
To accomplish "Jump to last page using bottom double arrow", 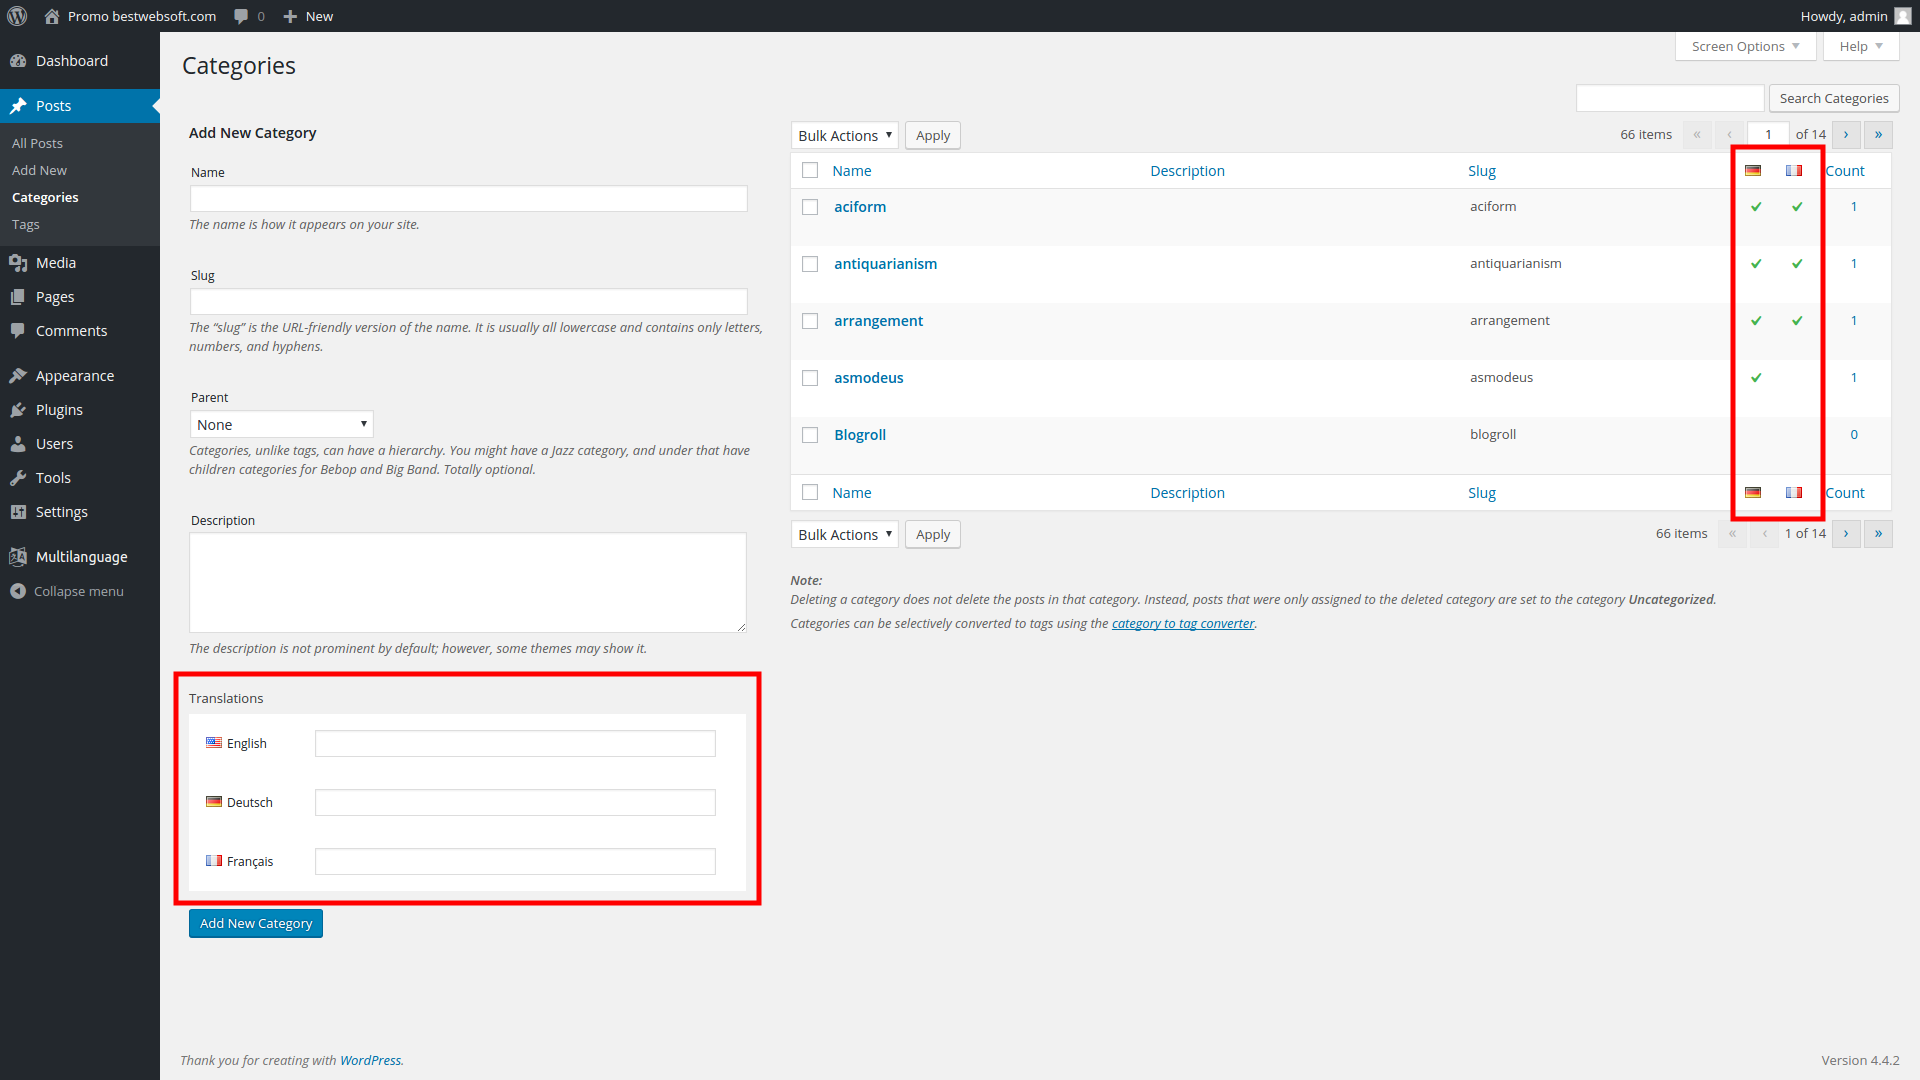I will [1878, 534].
